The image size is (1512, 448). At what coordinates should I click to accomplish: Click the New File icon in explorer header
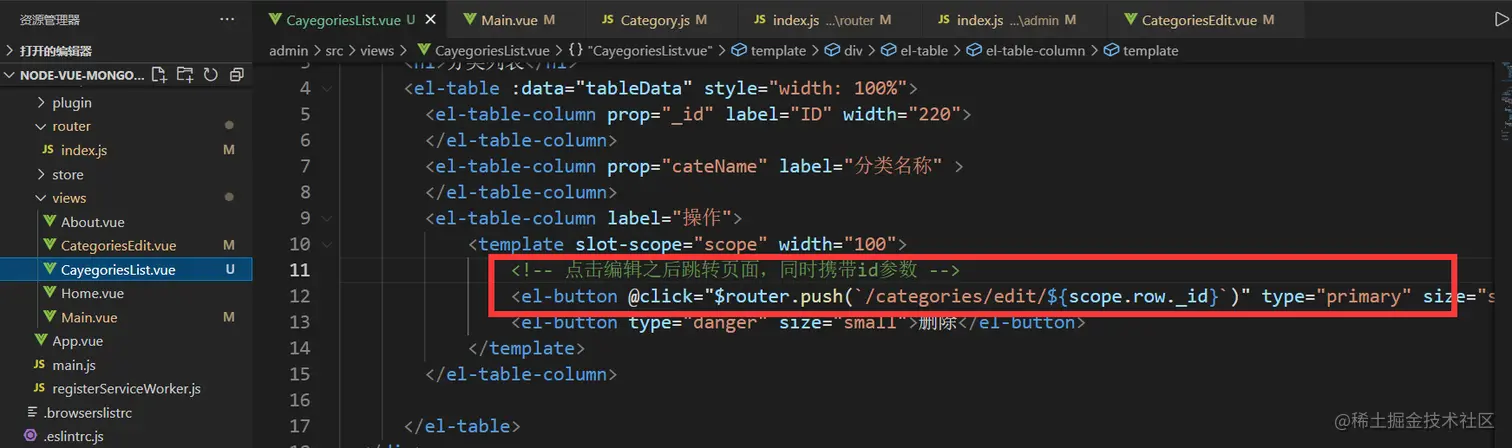point(159,75)
